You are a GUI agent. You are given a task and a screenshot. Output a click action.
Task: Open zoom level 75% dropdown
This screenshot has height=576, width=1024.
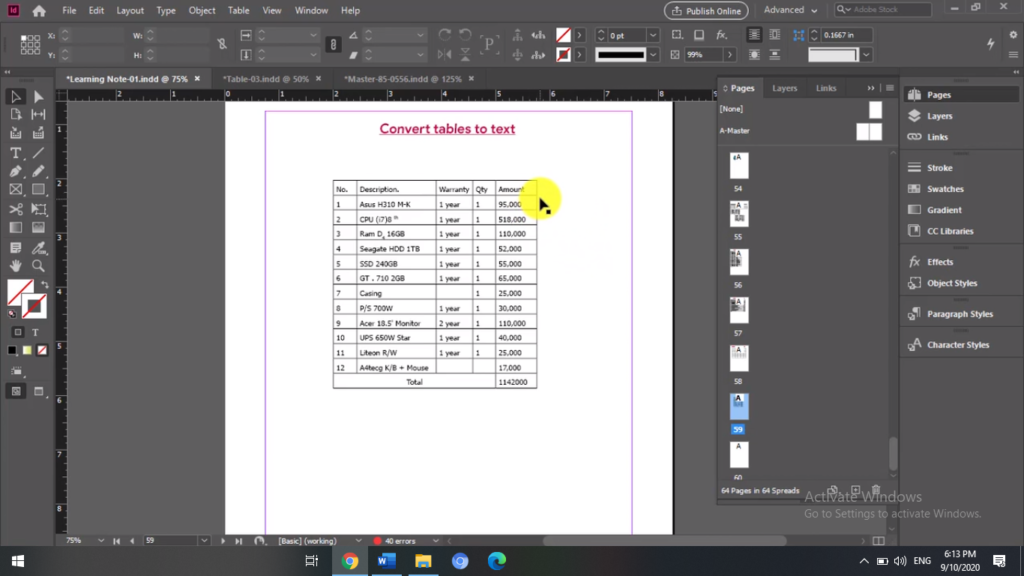click(x=101, y=541)
